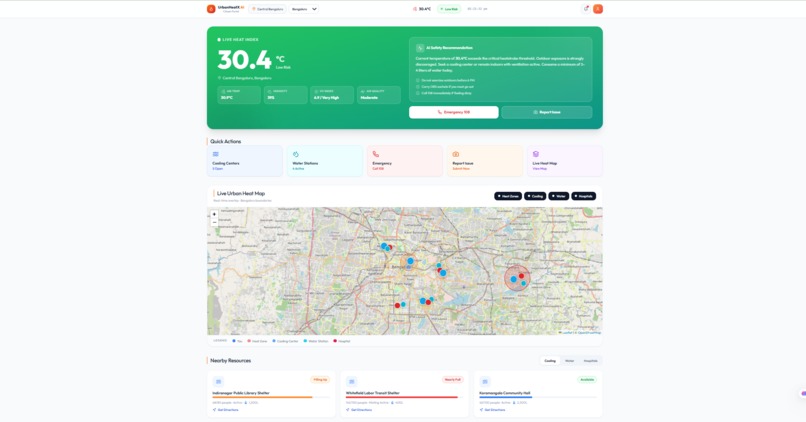
Task: Click the header 30.4°C thermometer reading
Action: [x=422, y=9]
